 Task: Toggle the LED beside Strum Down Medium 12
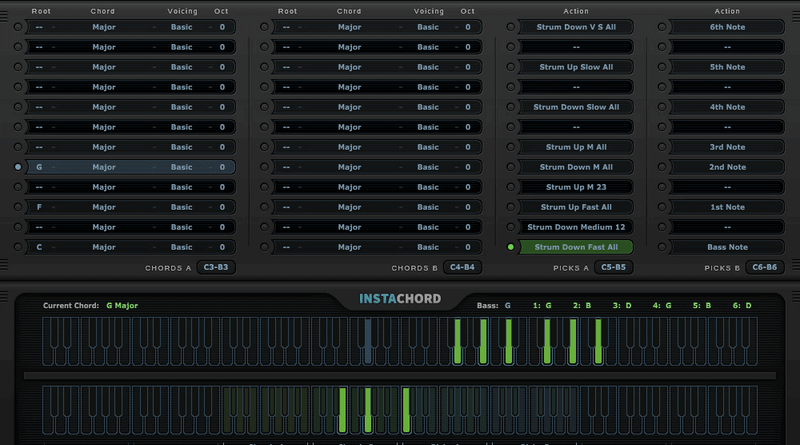(x=511, y=227)
